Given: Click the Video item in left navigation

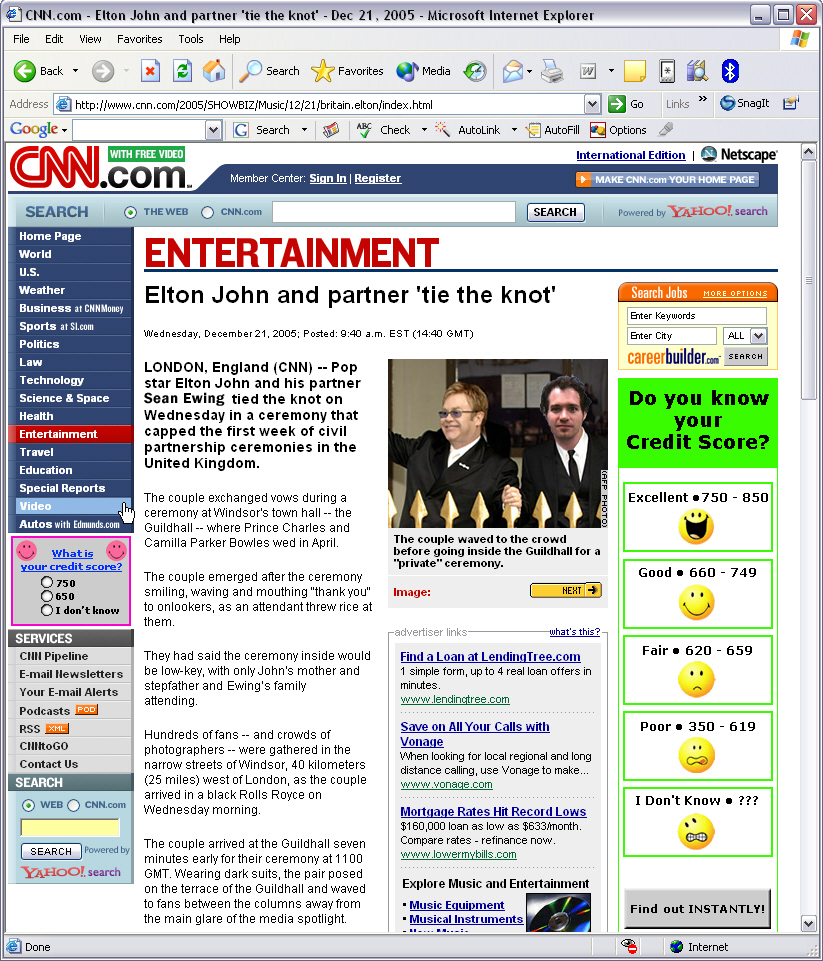Looking at the screenshot, I should (x=71, y=506).
